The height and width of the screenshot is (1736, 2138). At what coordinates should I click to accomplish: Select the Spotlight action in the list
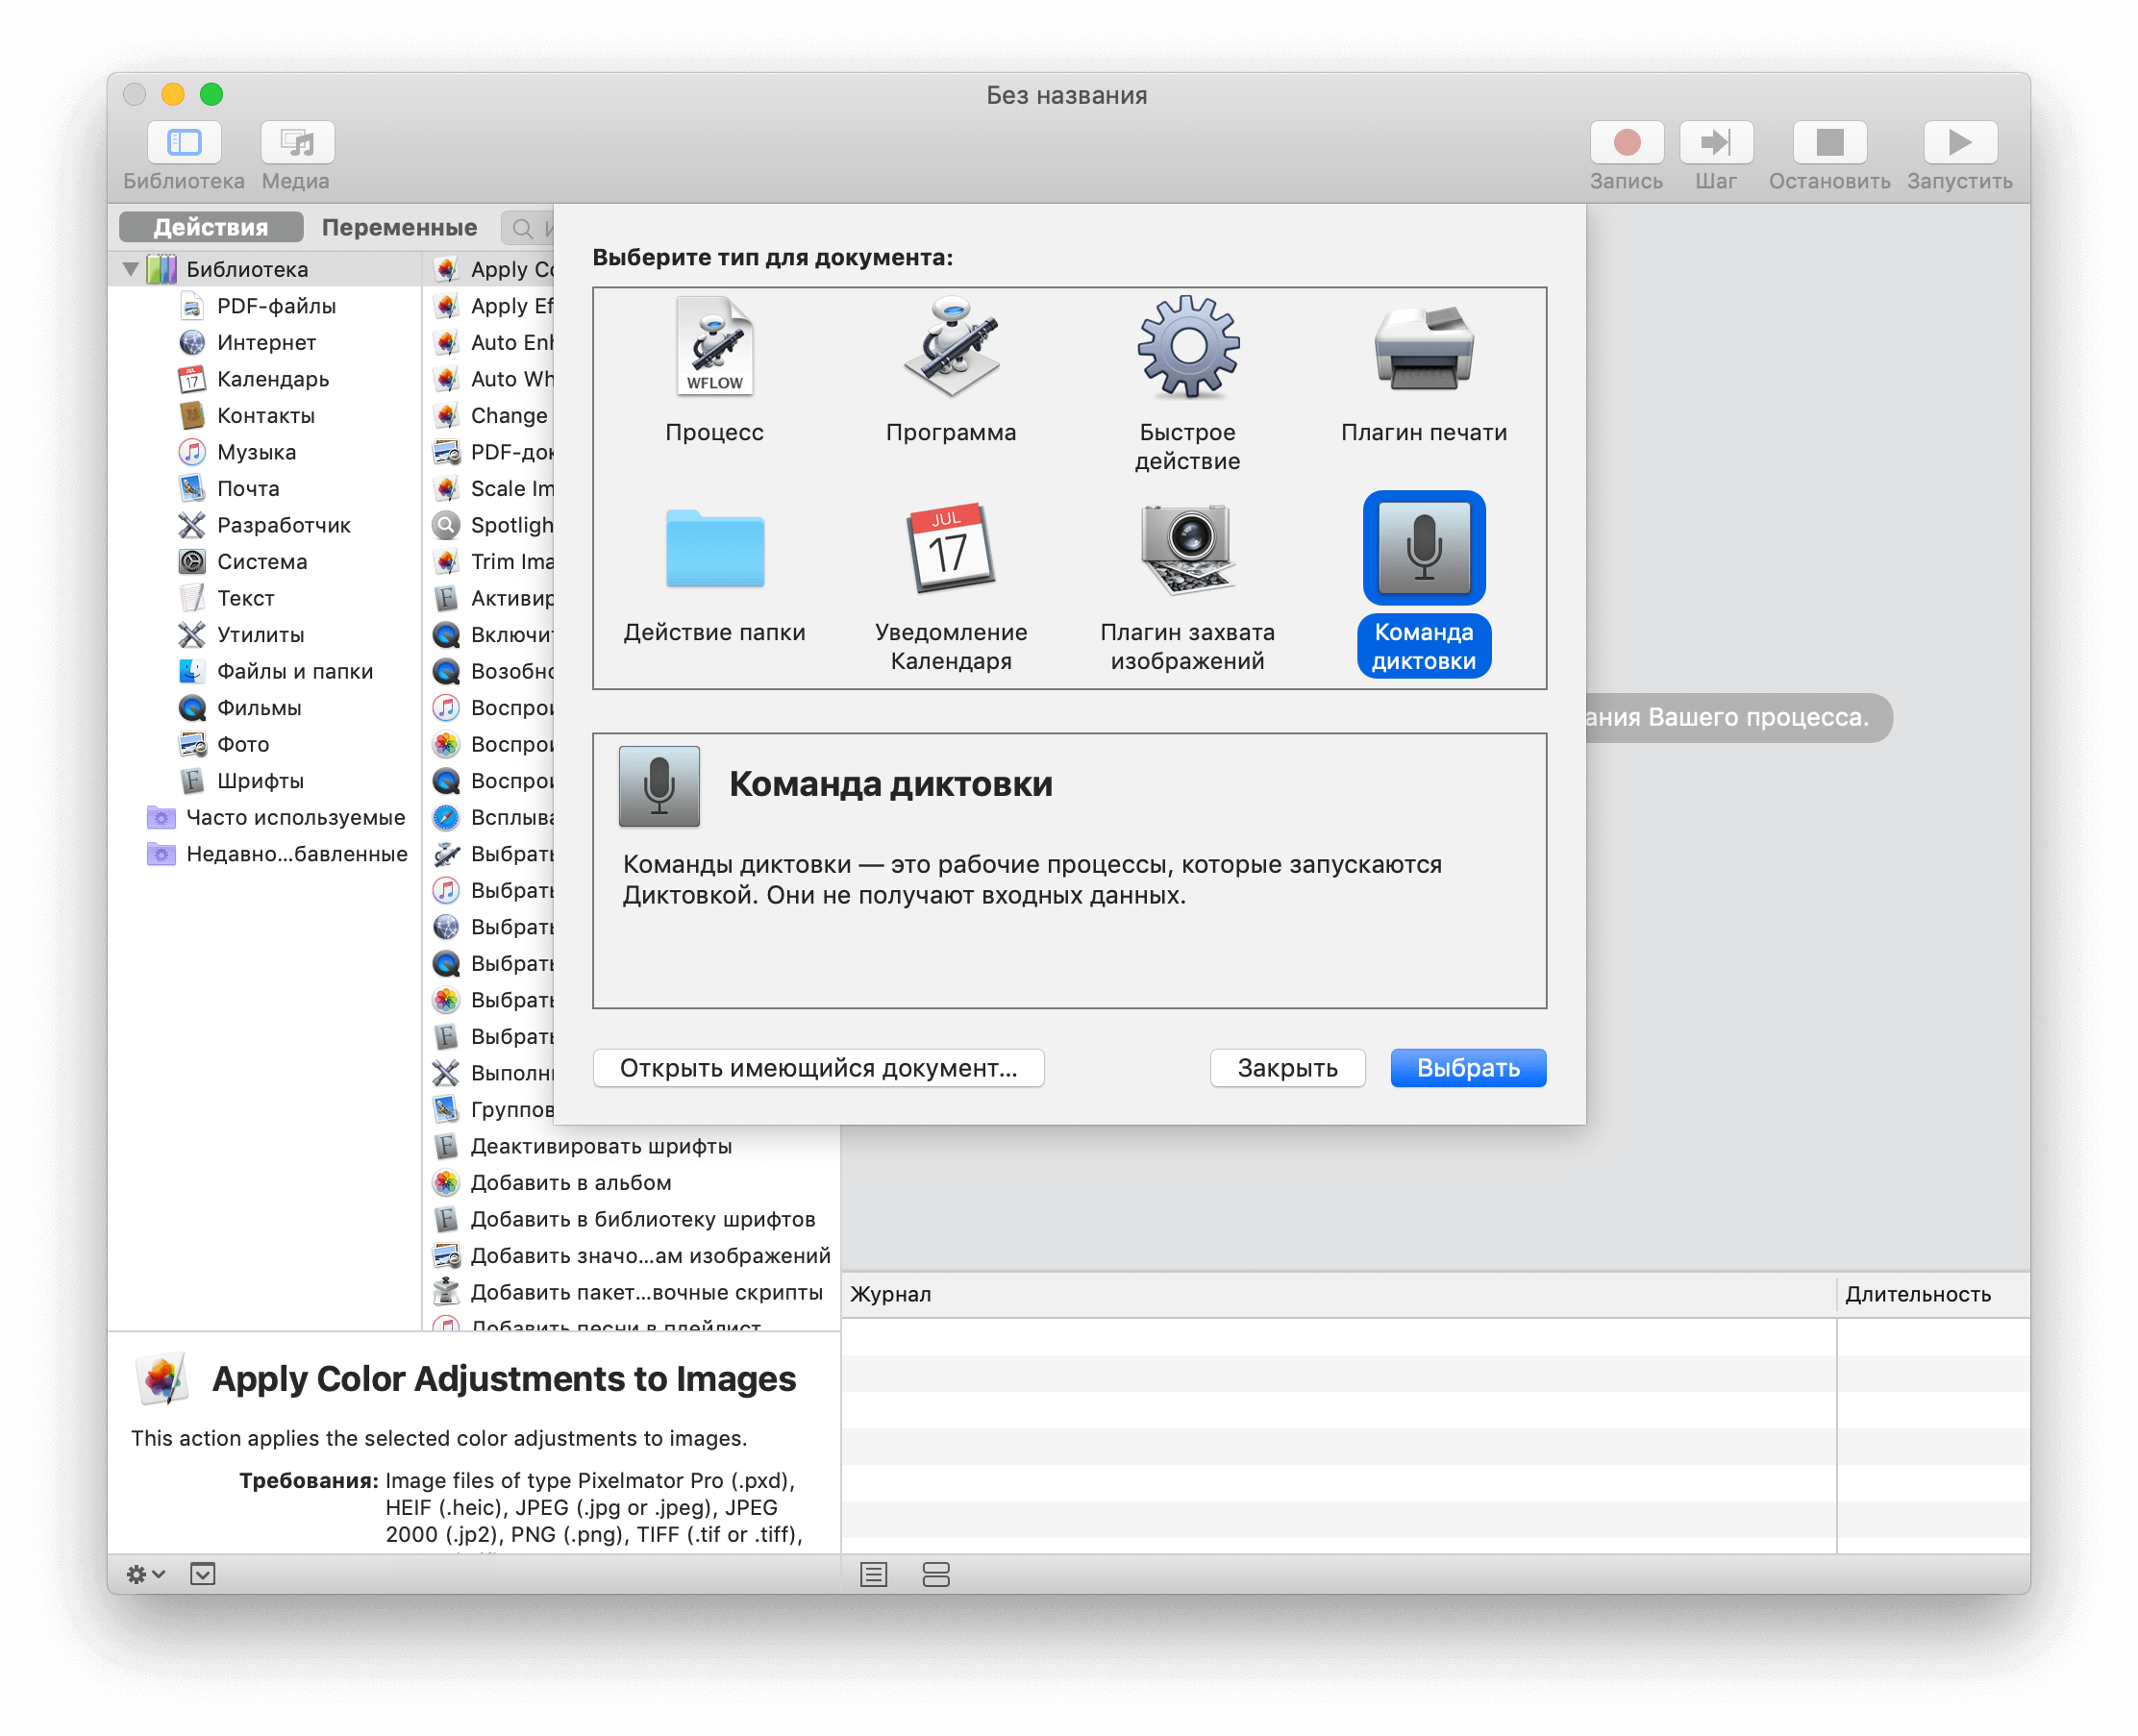tap(490, 525)
